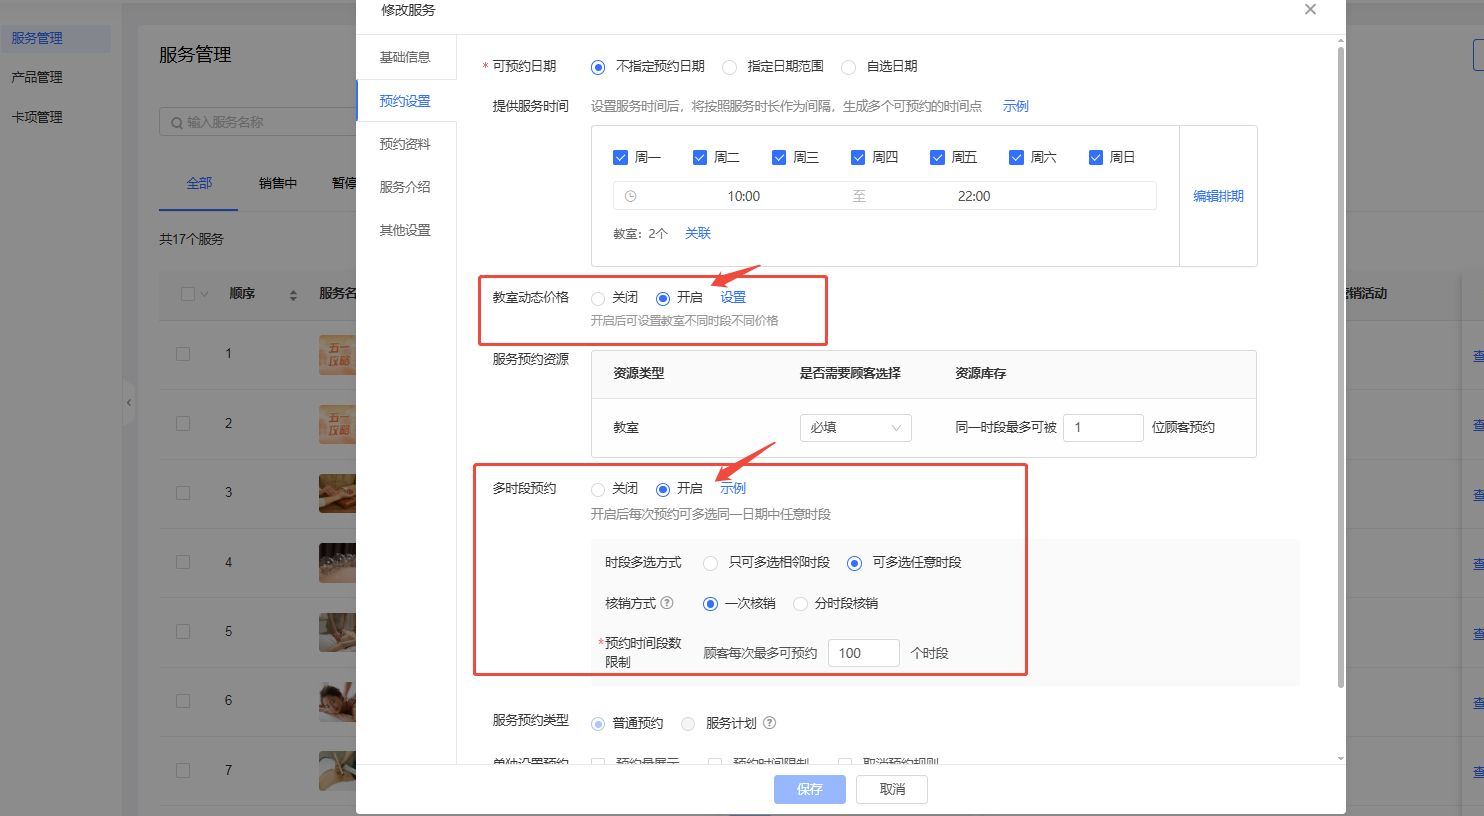Click the clock icon in time range field
The width and height of the screenshot is (1484, 816).
(630, 196)
